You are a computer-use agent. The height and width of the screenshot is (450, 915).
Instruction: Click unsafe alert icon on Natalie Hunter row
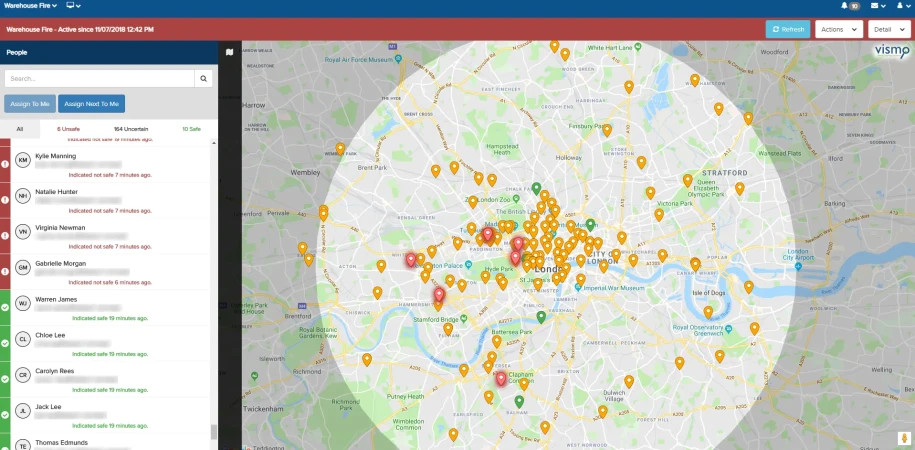5,200
